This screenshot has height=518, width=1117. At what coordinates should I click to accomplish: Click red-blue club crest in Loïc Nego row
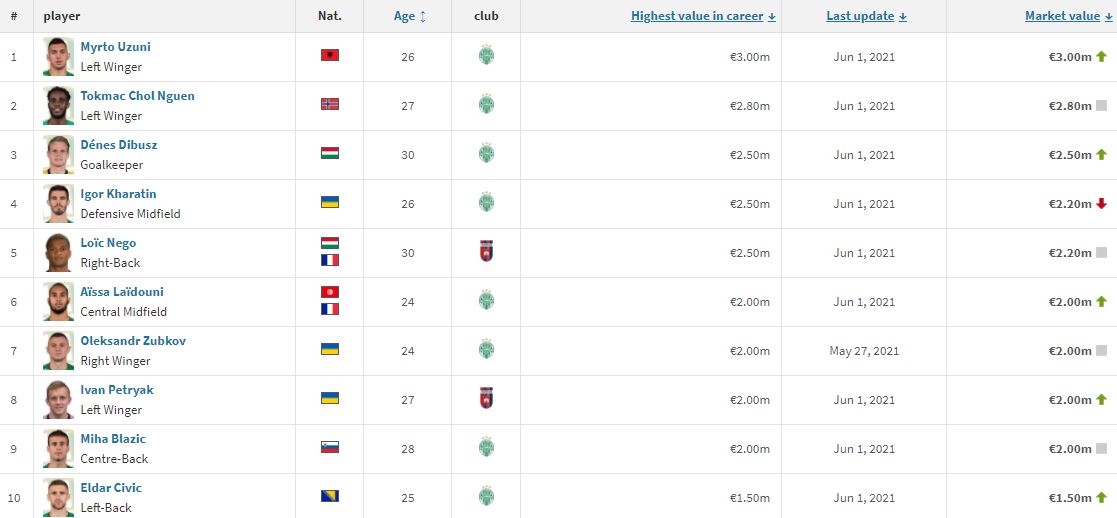[487, 252]
